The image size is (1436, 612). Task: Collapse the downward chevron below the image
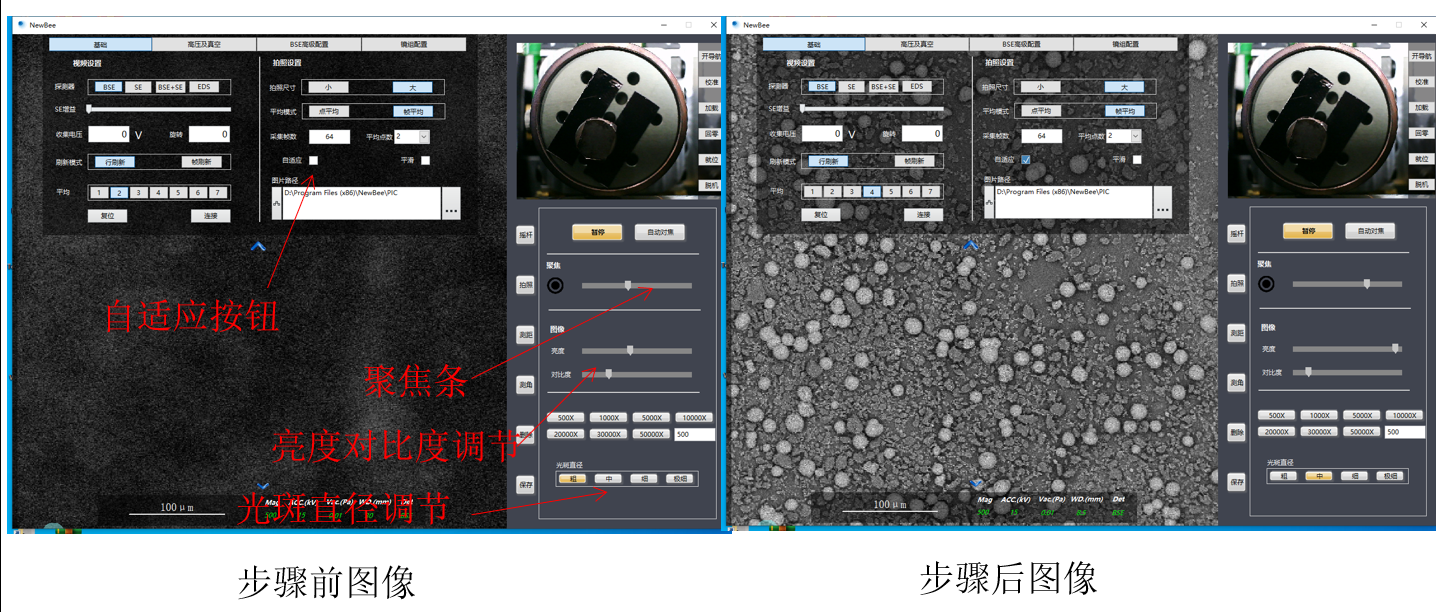click(263, 485)
